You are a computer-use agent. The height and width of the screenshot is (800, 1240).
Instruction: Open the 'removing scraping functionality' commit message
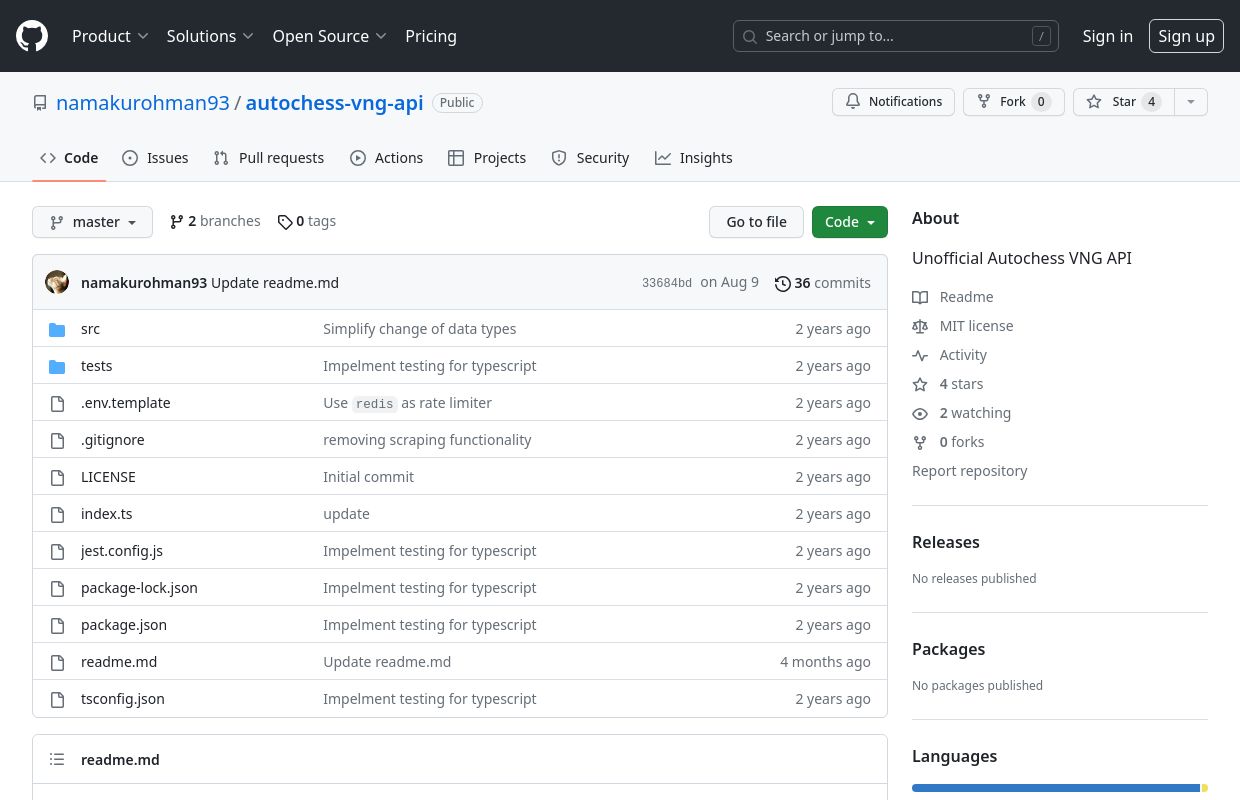coord(427,440)
